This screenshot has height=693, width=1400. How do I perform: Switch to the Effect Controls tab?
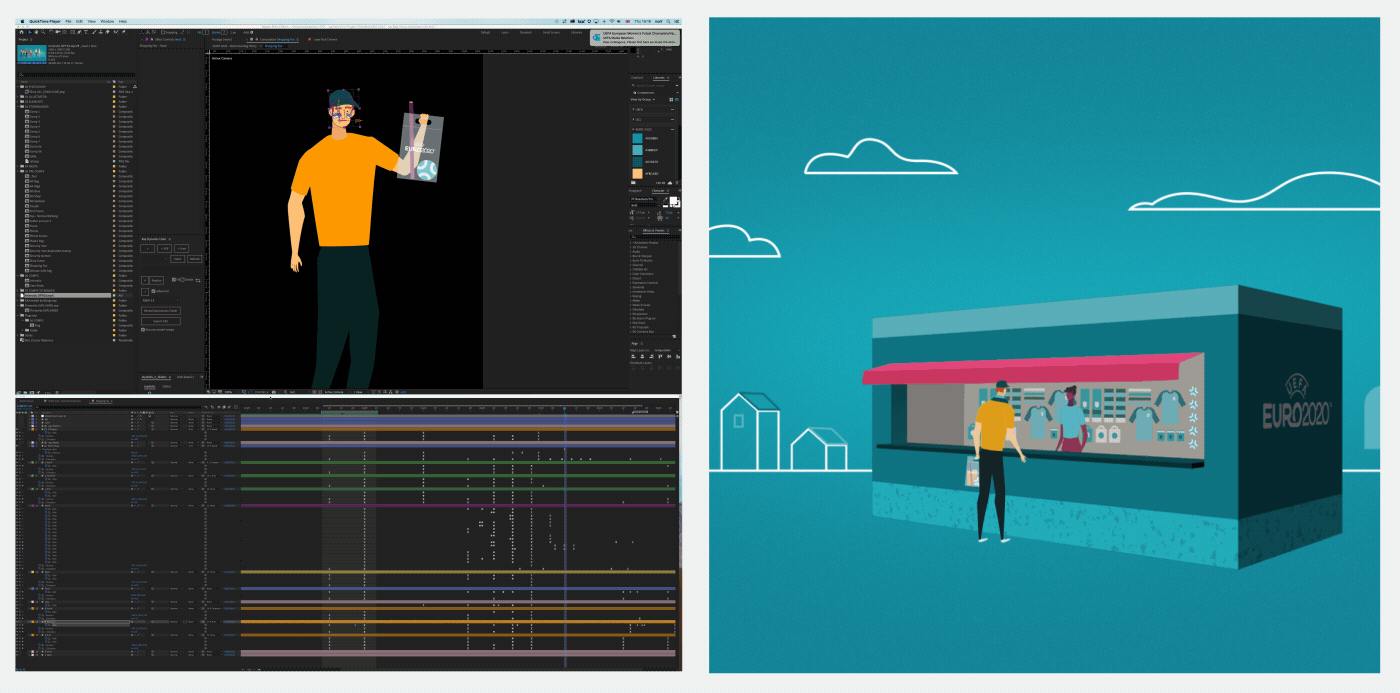(x=167, y=39)
